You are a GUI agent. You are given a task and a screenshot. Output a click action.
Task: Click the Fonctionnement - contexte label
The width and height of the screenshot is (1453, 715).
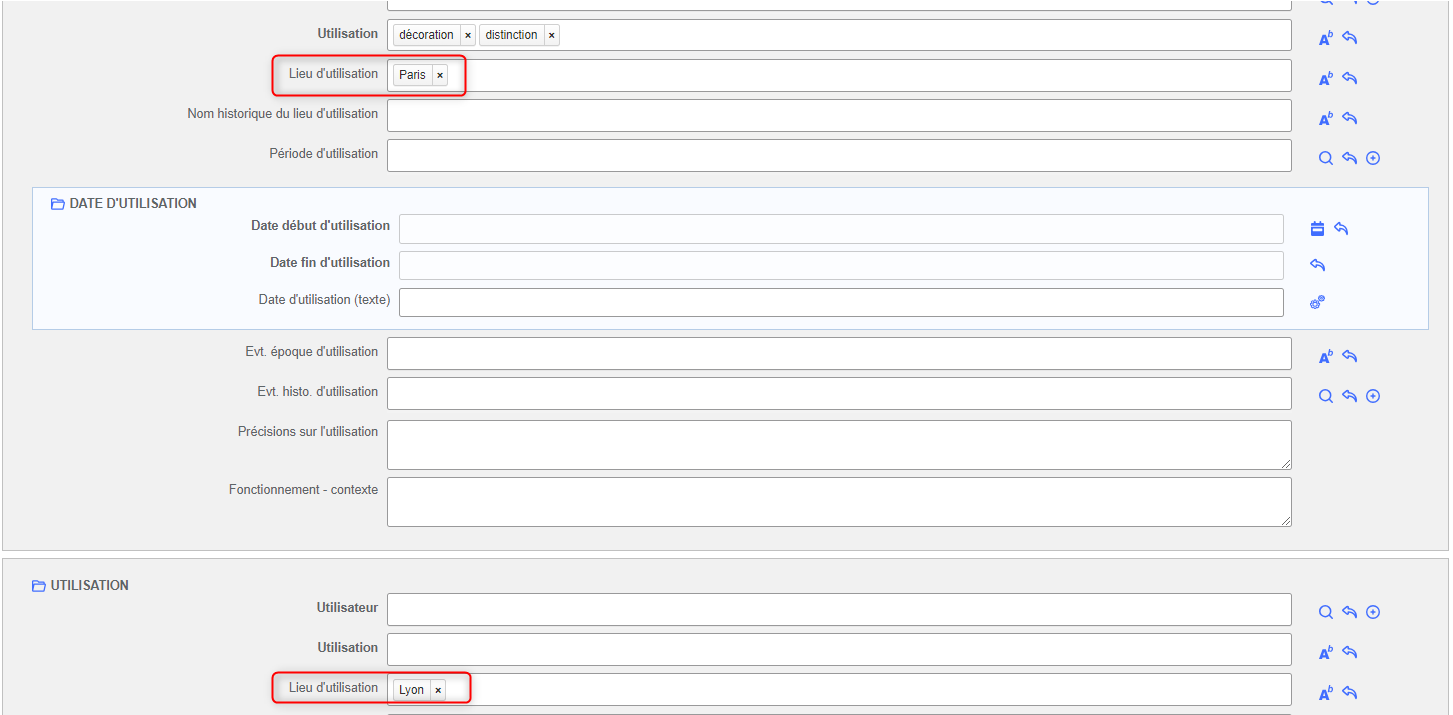tap(303, 490)
